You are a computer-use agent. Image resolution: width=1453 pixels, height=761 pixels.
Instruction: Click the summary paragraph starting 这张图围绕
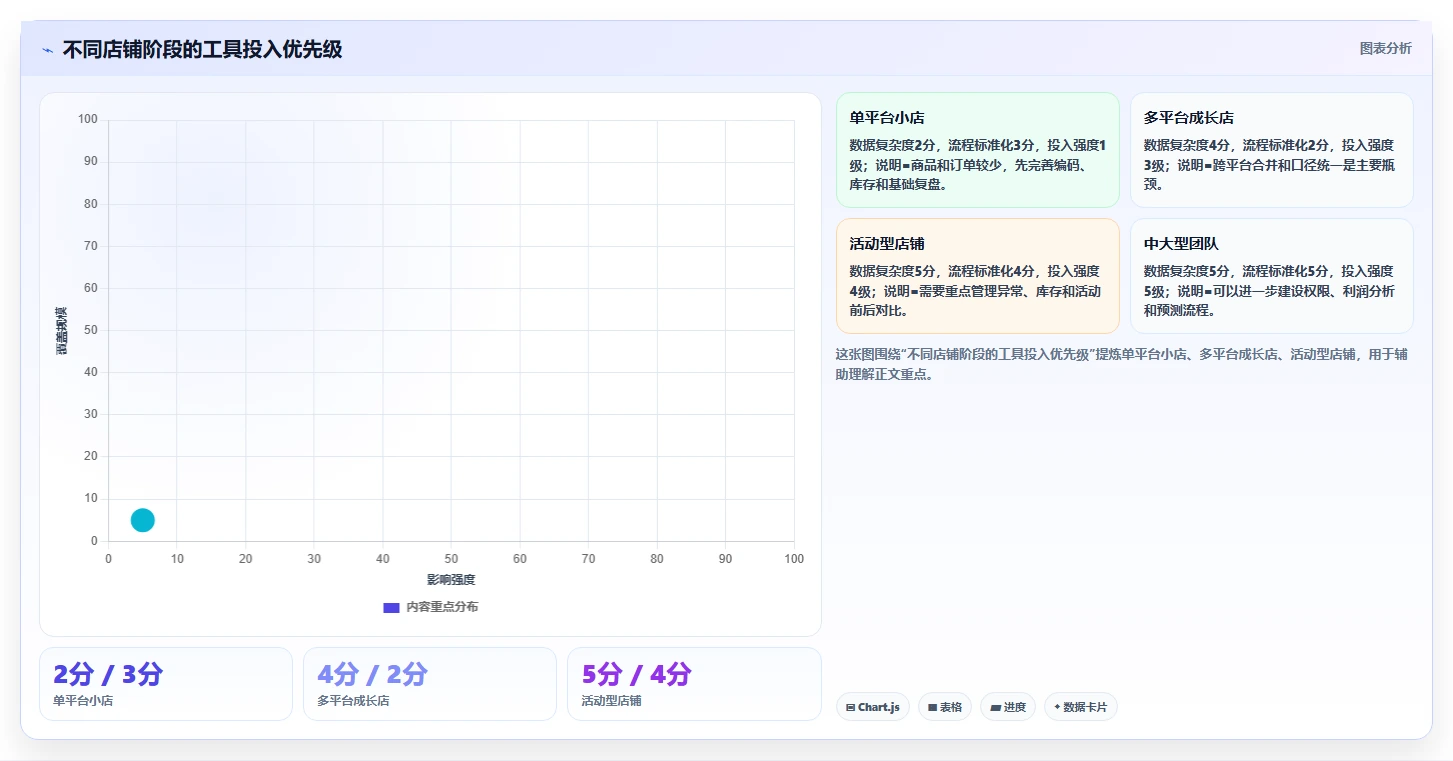(x=1121, y=364)
